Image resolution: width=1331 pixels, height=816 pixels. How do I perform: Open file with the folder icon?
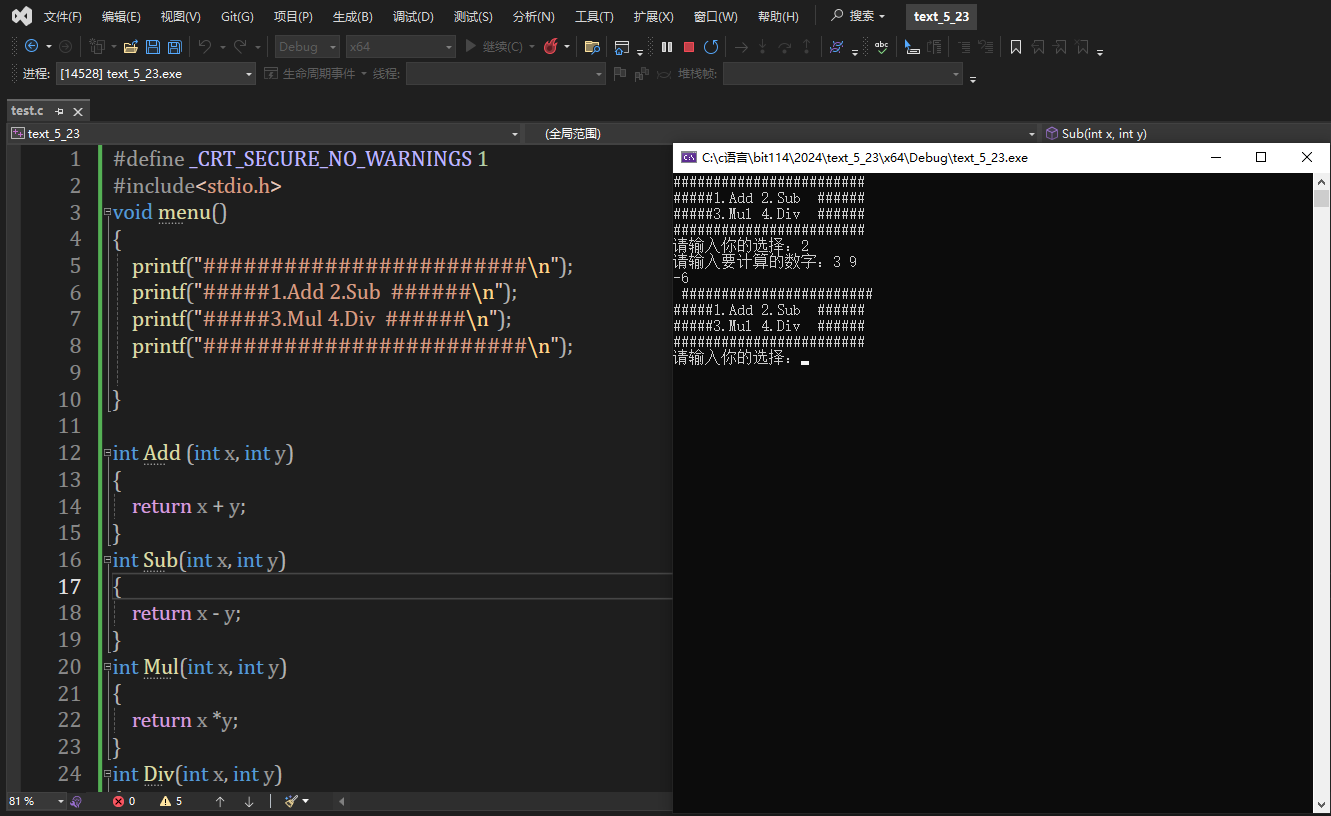131,46
